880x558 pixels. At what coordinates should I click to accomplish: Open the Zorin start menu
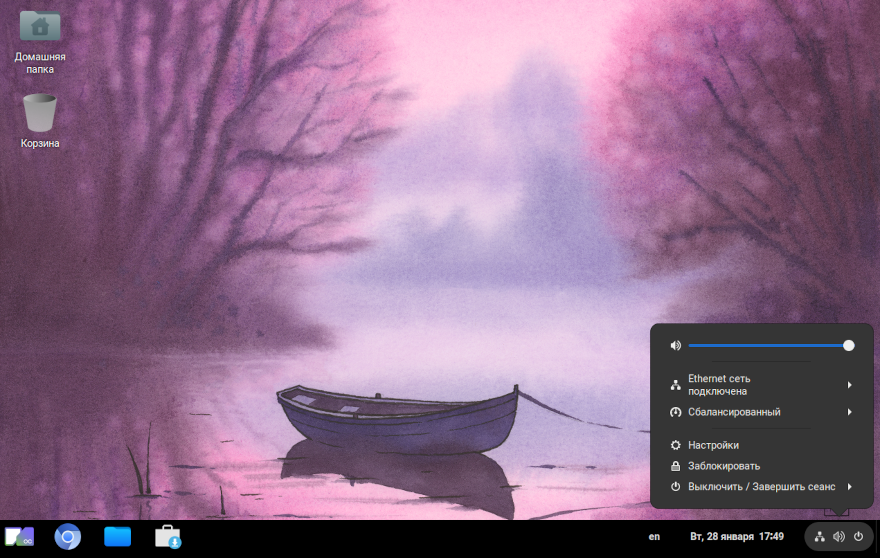(x=19, y=537)
